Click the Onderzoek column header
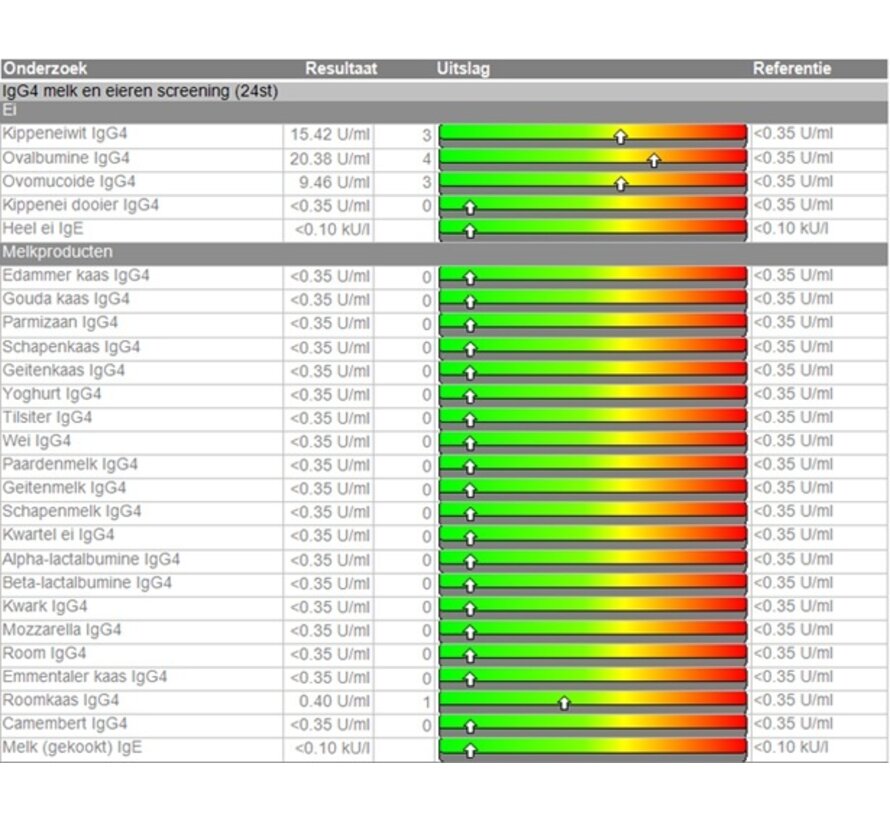This screenshot has width=890, height=820. [x=45, y=69]
